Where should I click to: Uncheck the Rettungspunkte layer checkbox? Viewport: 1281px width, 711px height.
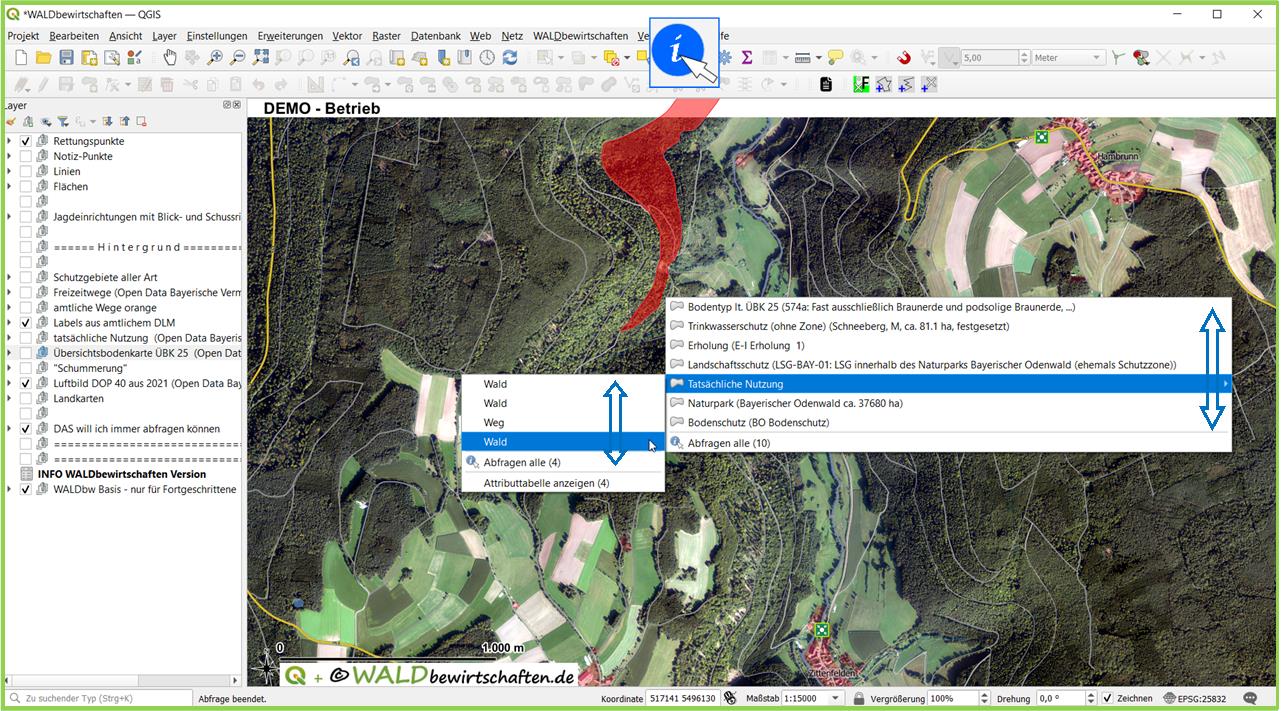point(26,141)
